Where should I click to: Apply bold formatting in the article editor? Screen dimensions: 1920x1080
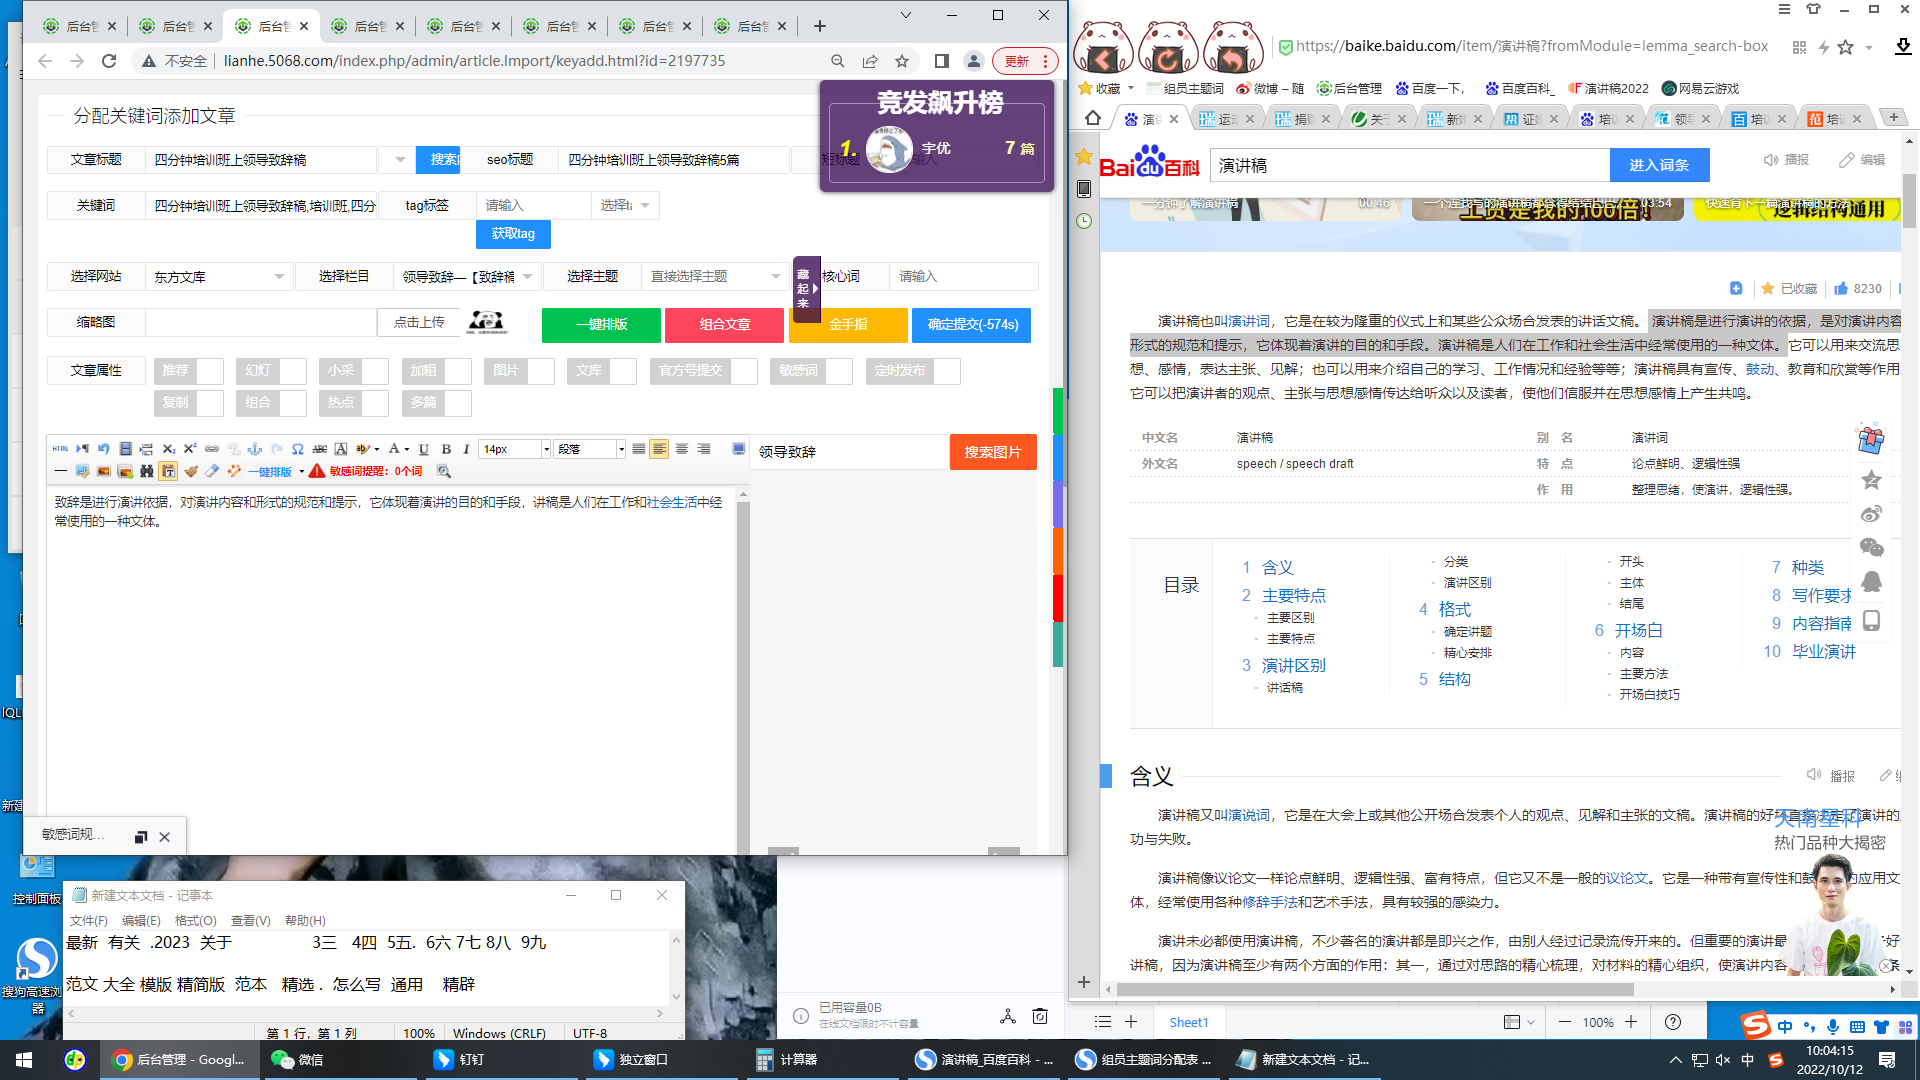pyautogui.click(x=445, y=450)
